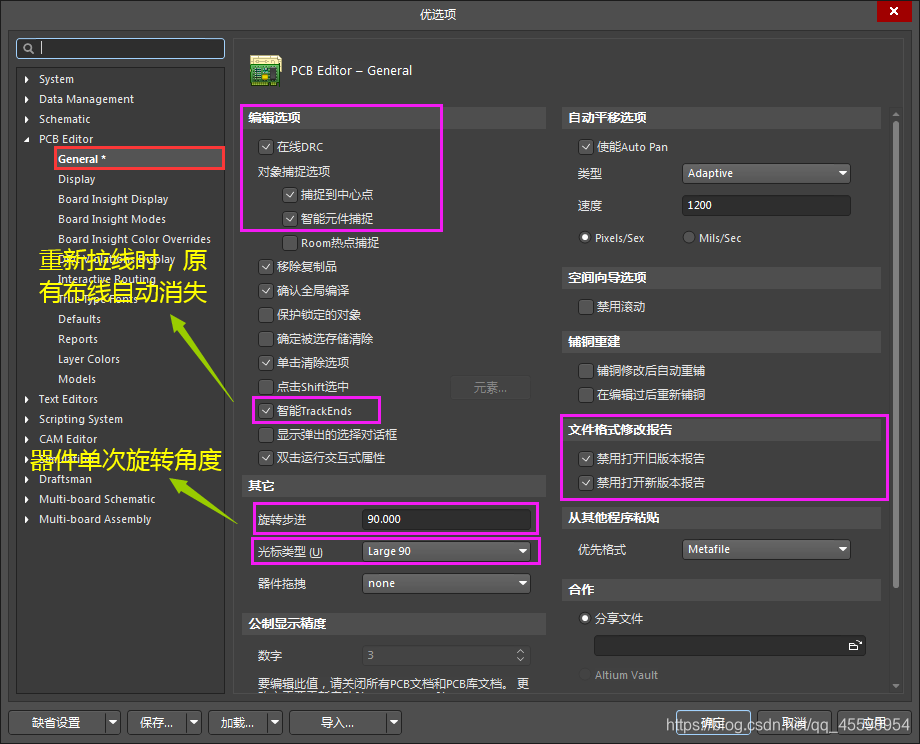Click the 加载... button
Viewport: 920px width, 744px height.
(x=238, y=722)
